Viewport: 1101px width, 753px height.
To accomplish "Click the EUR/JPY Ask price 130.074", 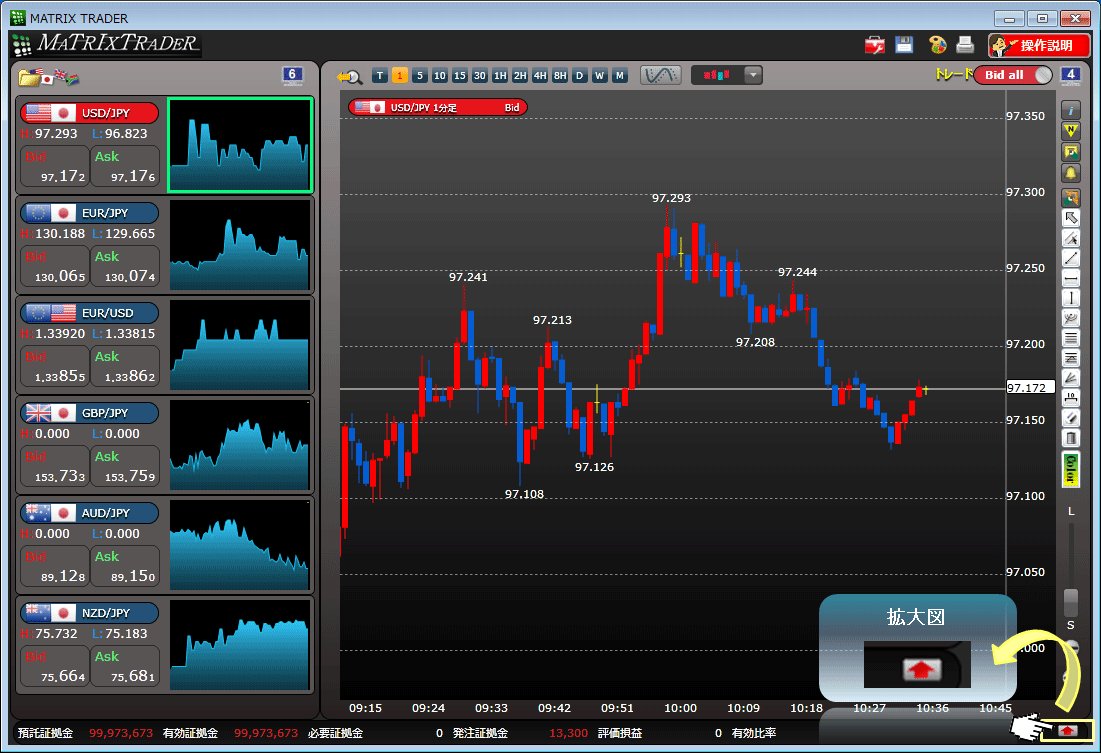I will (x=125, y=266).
